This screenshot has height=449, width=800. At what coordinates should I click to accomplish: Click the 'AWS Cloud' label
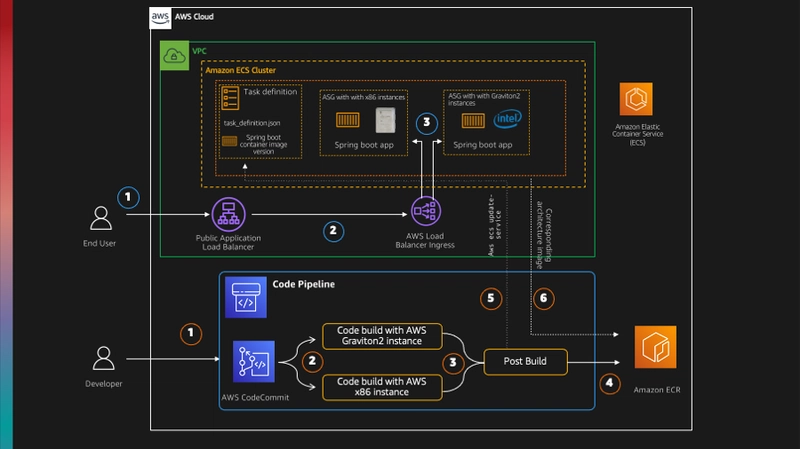click(194, 17)
